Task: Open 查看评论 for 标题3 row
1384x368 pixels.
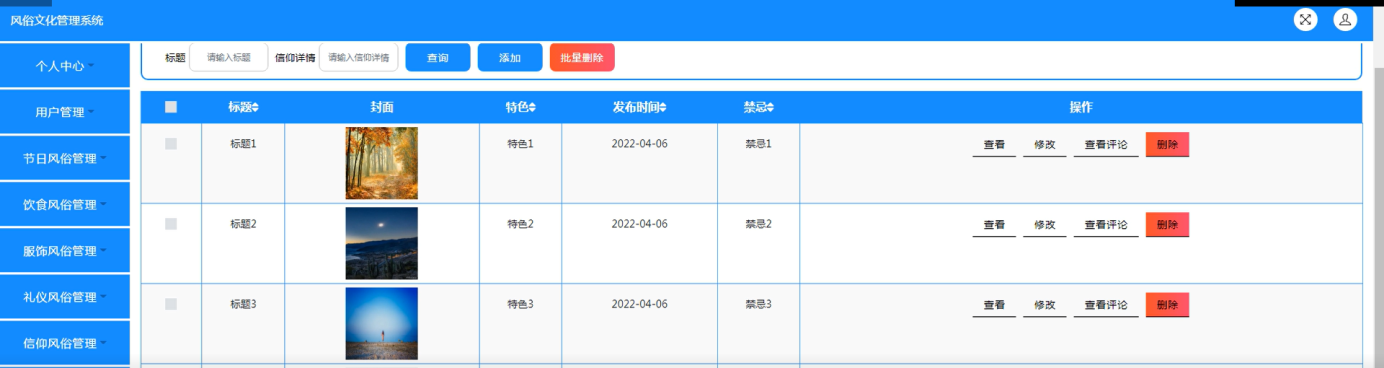Action: (1106, 305)
